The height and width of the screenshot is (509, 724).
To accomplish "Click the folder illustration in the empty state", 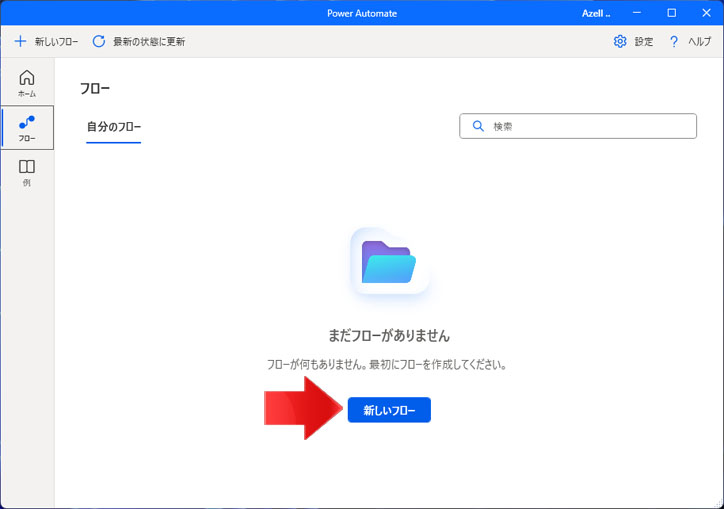I will point(389,262).
